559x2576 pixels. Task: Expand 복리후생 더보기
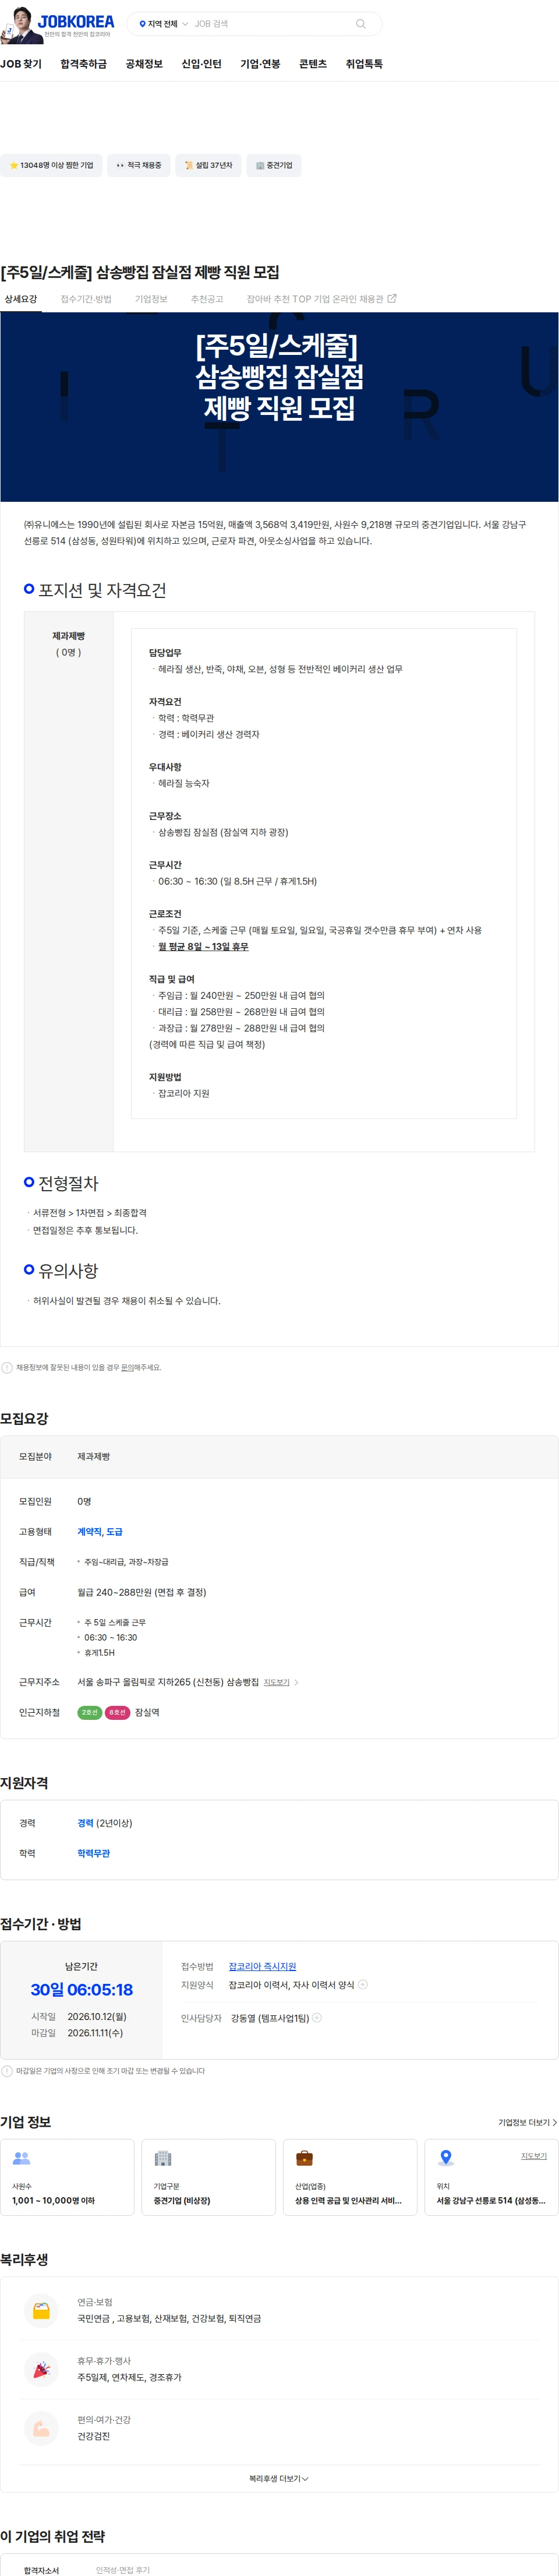(279, 2478)
